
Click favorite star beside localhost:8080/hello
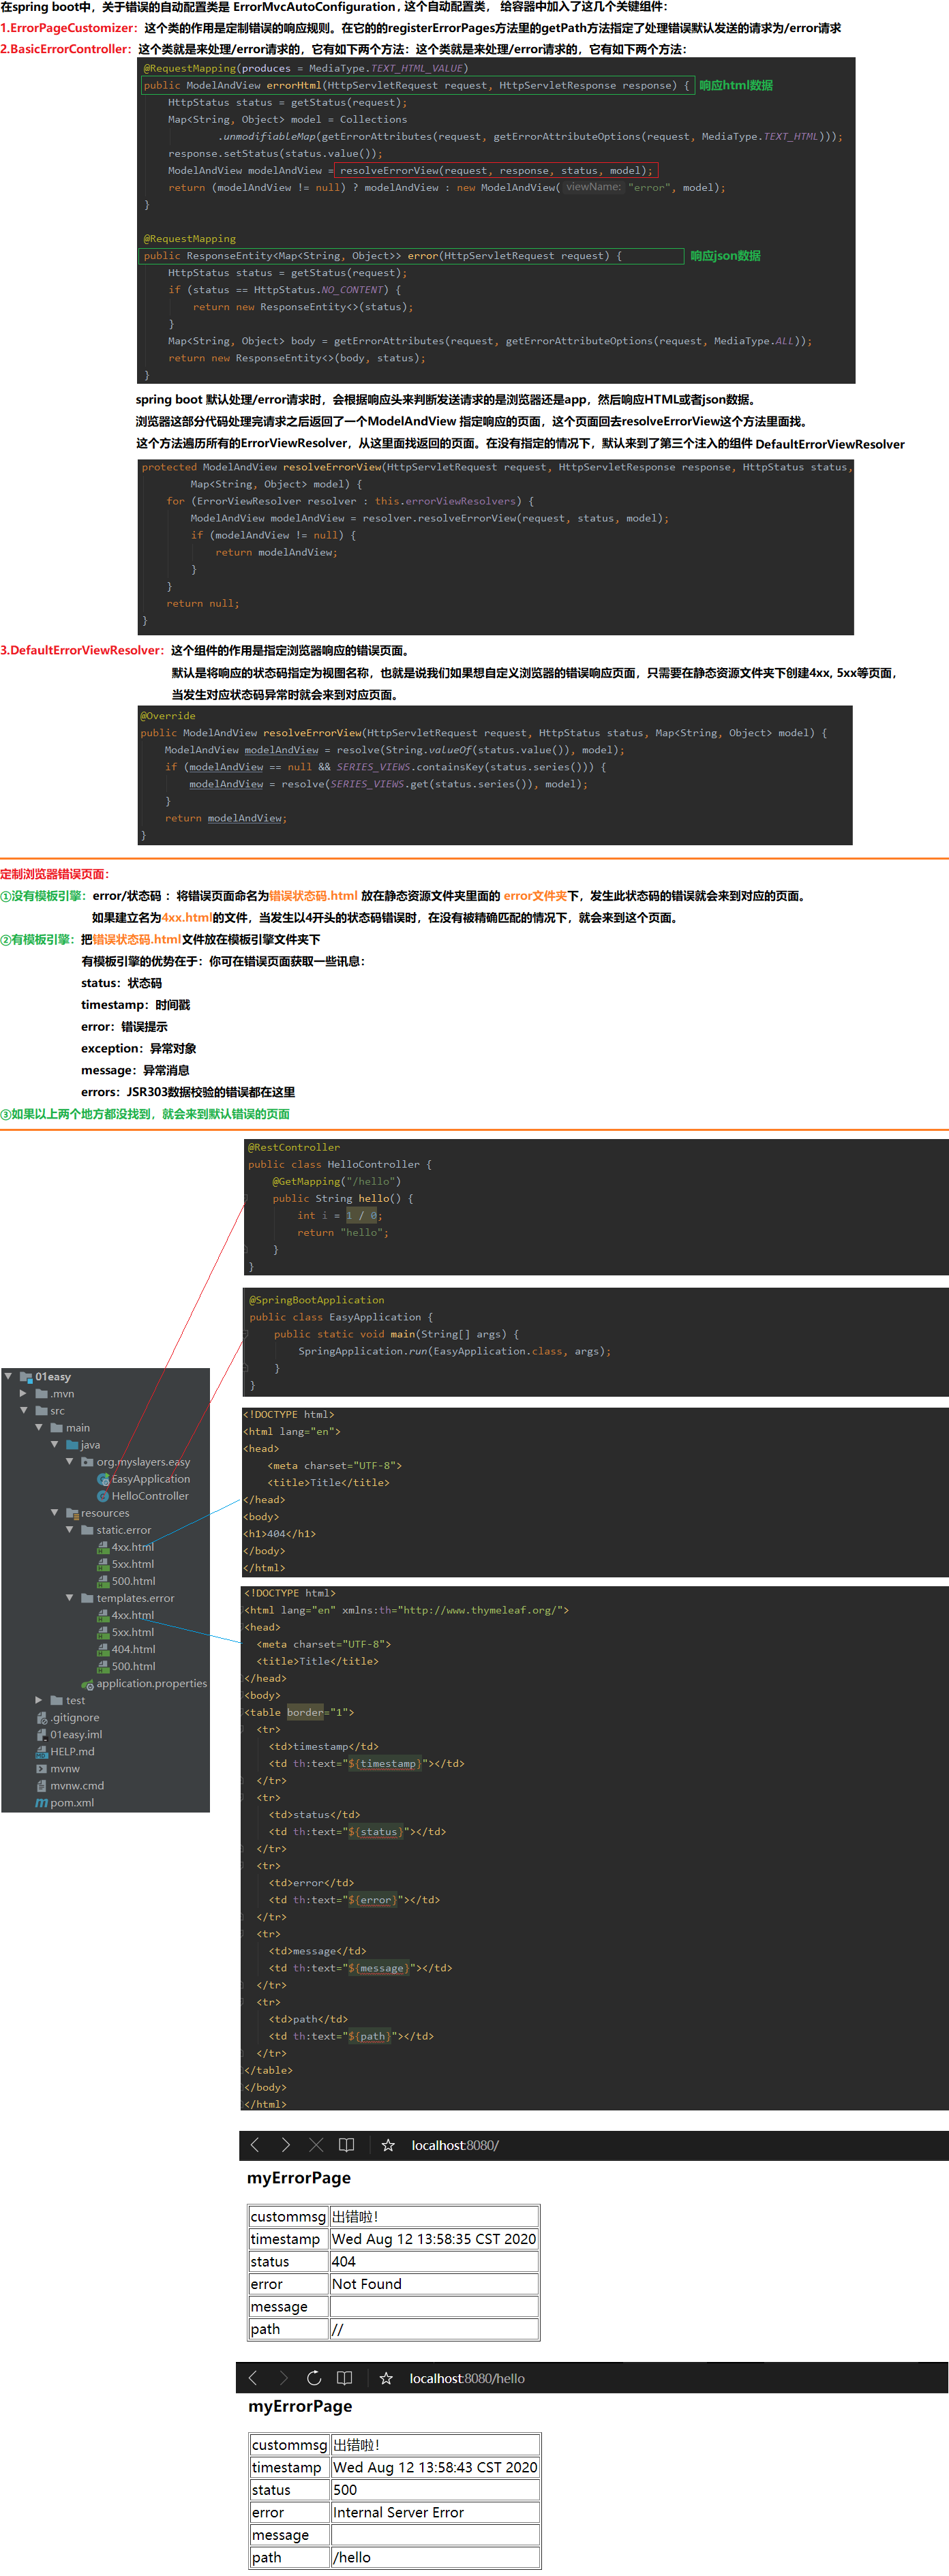386,2378
